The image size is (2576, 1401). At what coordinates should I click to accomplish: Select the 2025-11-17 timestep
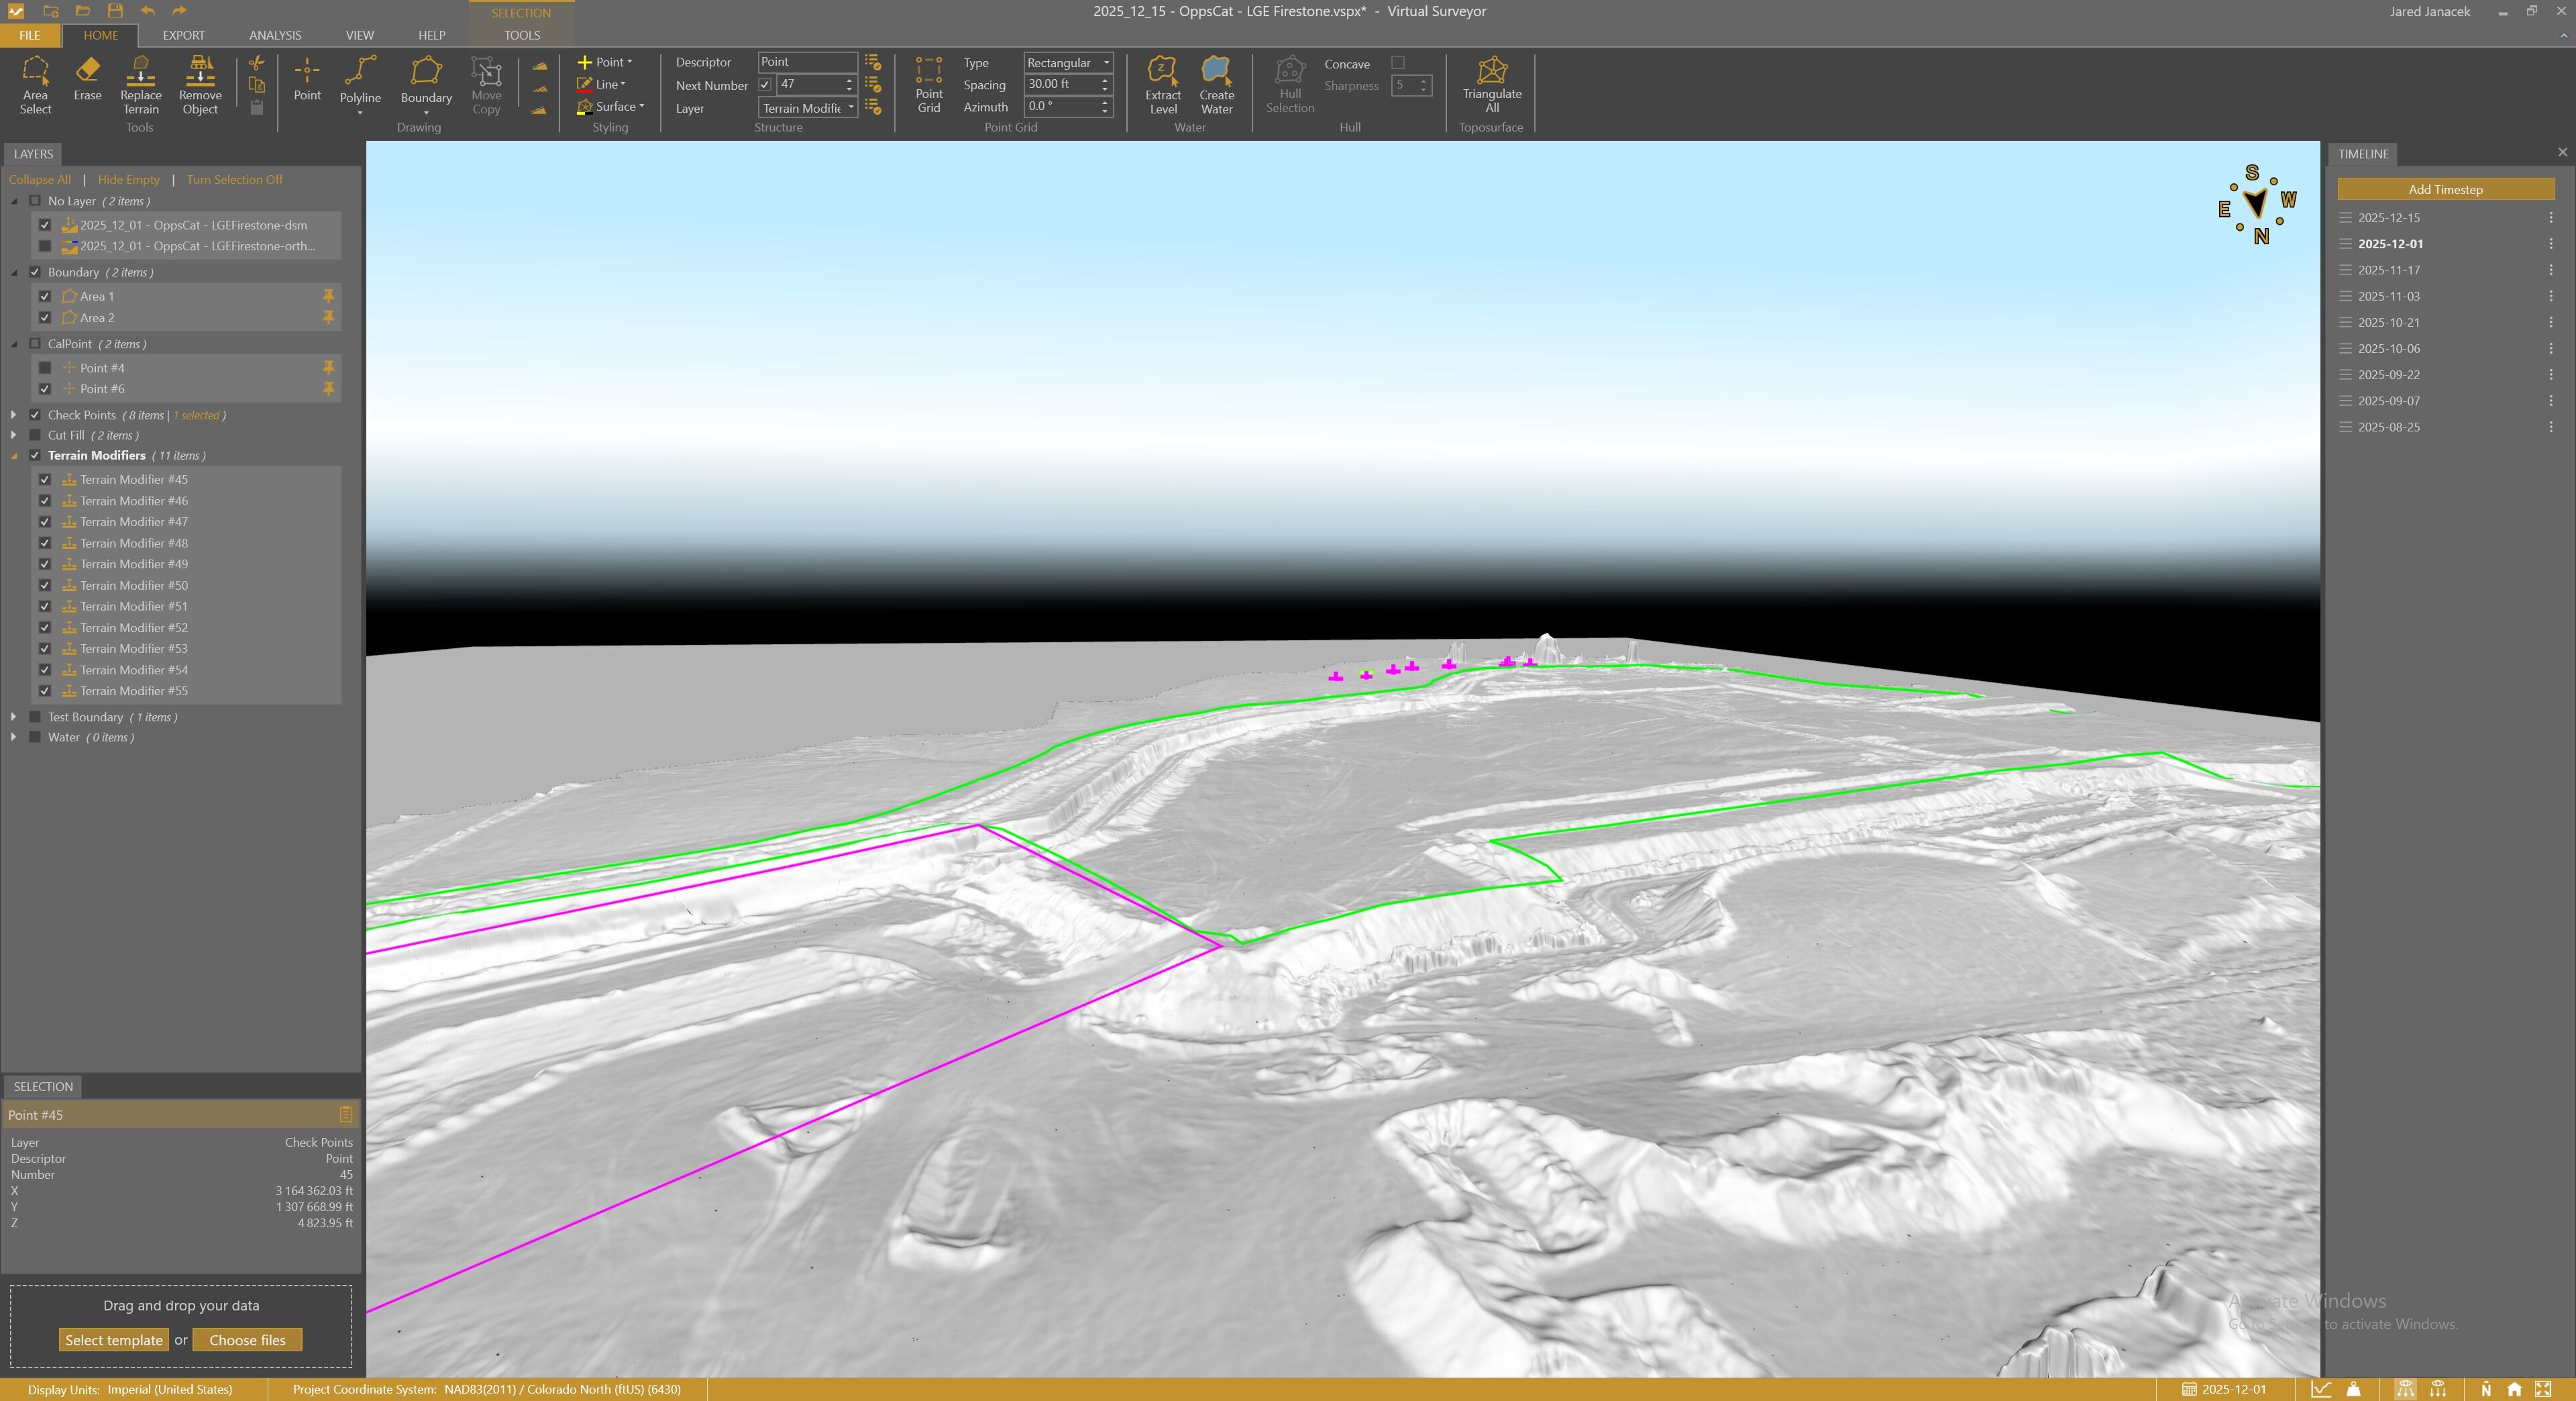tap(2388, 270)
